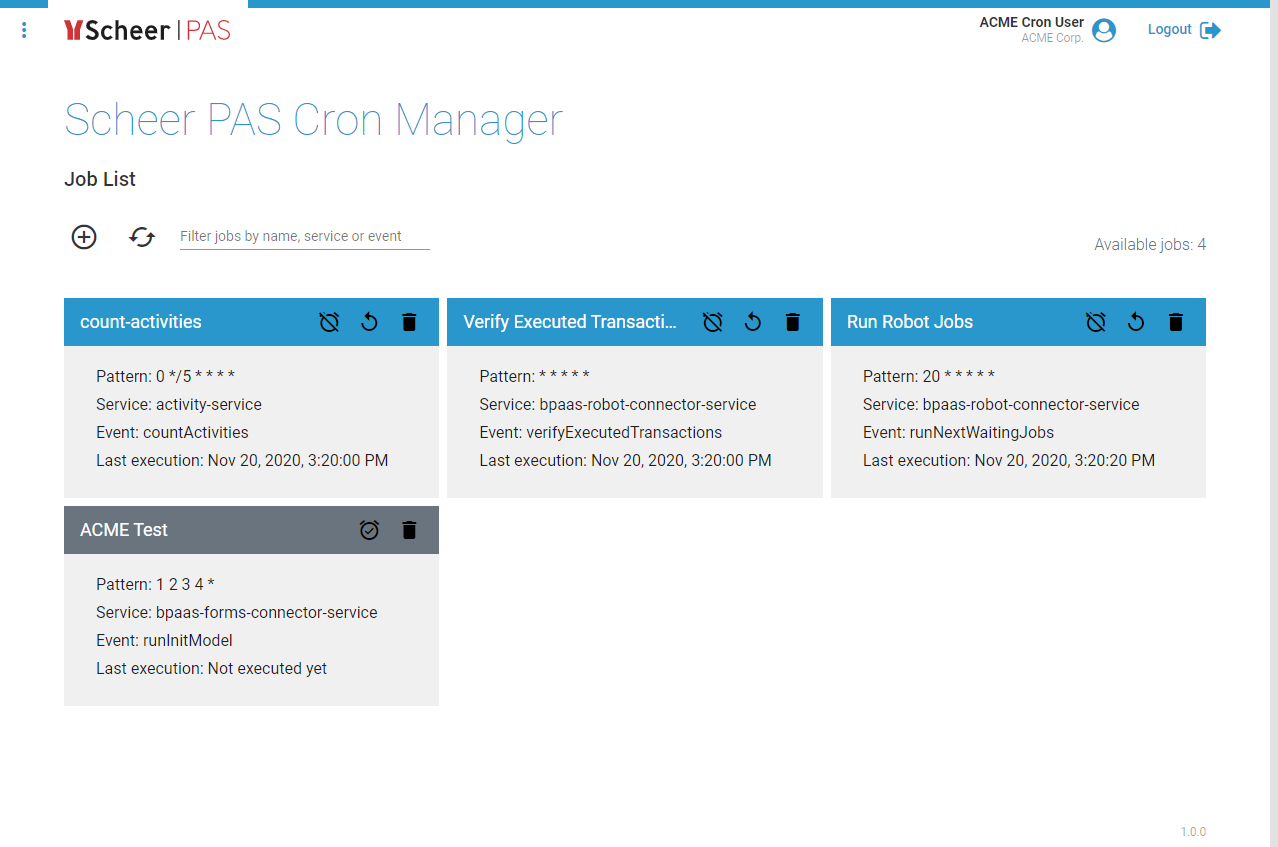Disable schedule for Run Robot Jobs
The height and width of the screenshot is (847, 1278).
point(1096,322)
